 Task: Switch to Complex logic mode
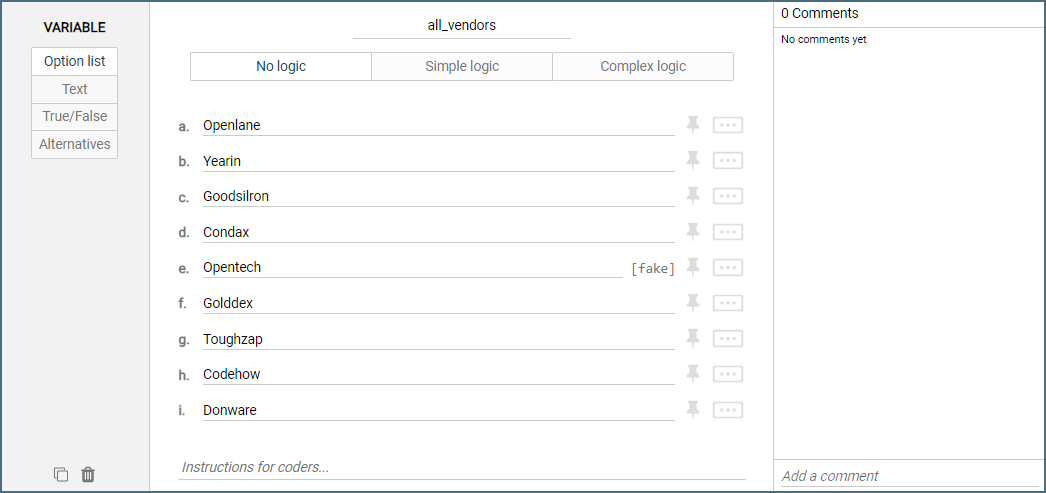(643, 67)
